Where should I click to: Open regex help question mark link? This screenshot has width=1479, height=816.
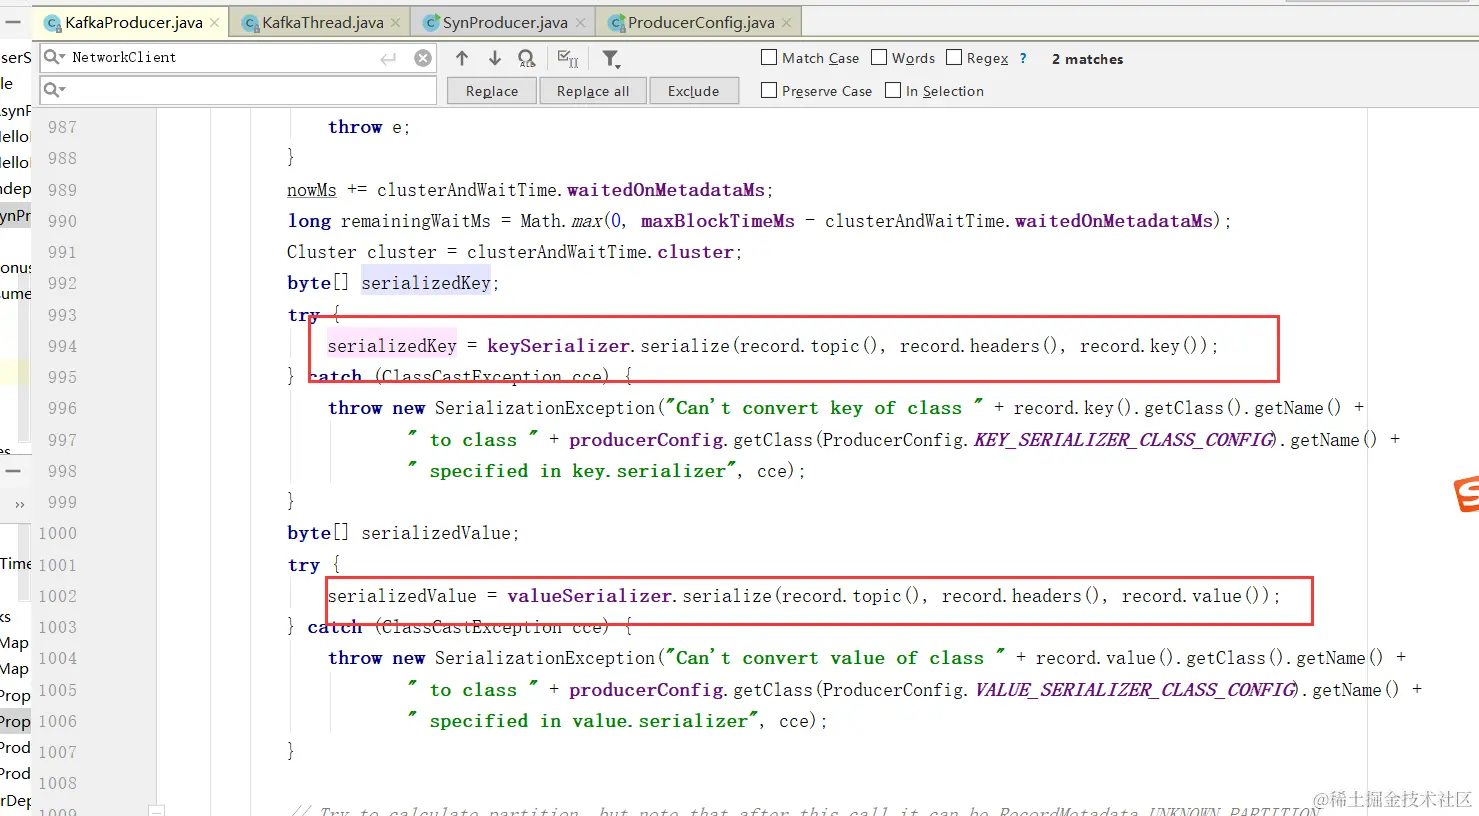point(1023,58)
